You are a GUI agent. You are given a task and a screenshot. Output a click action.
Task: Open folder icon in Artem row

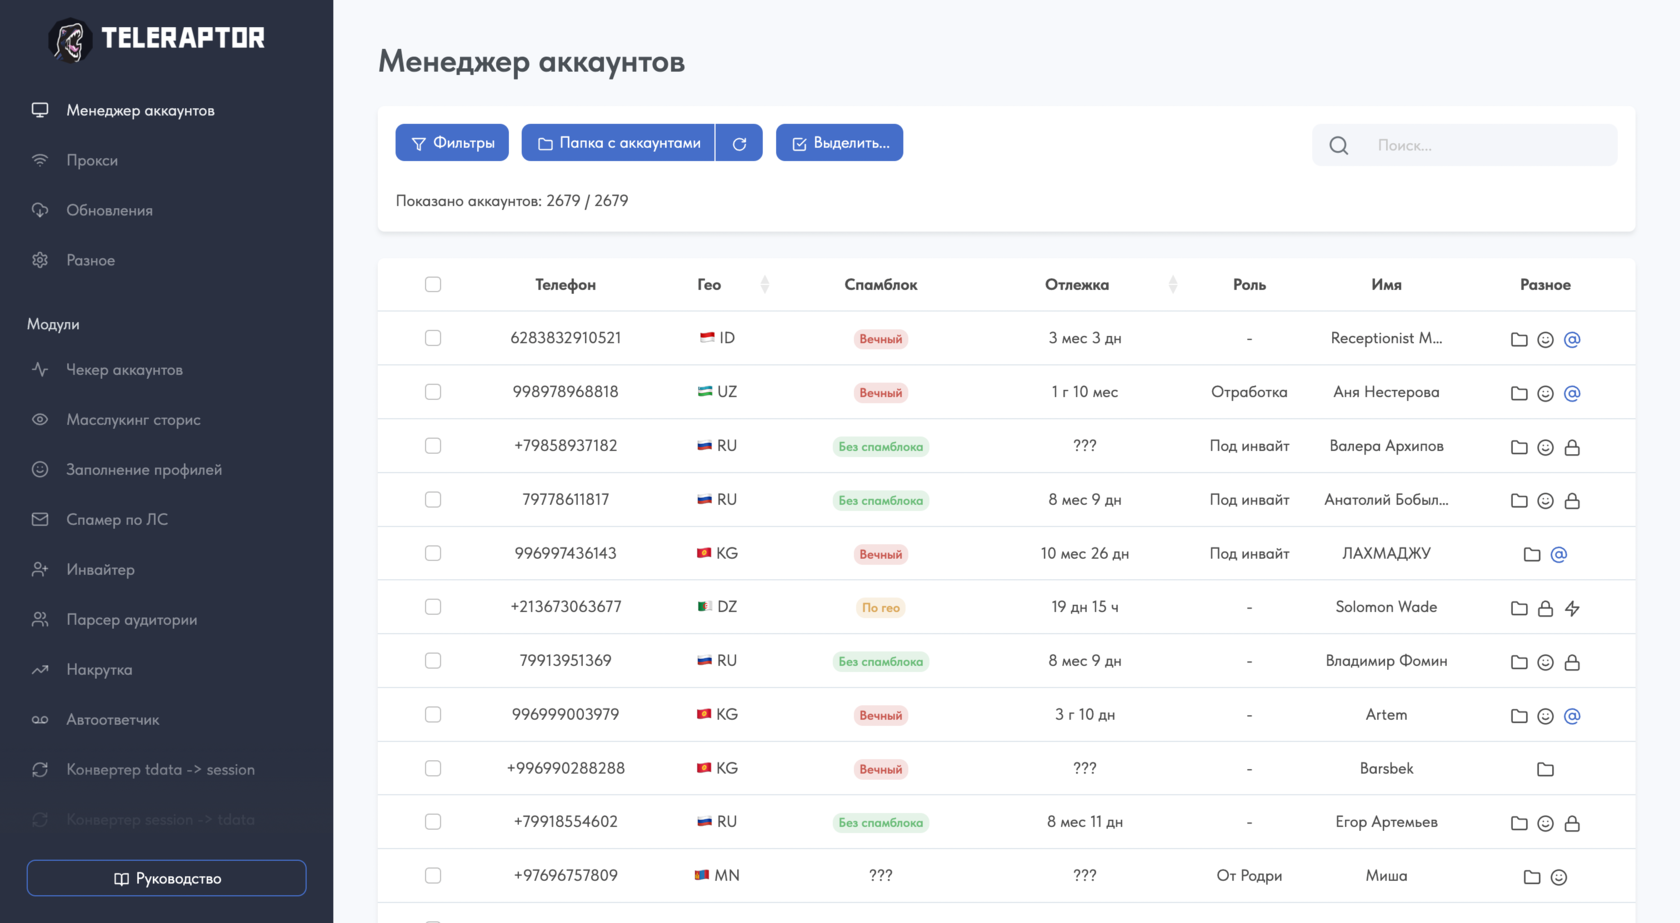(x=1519, y=716)
